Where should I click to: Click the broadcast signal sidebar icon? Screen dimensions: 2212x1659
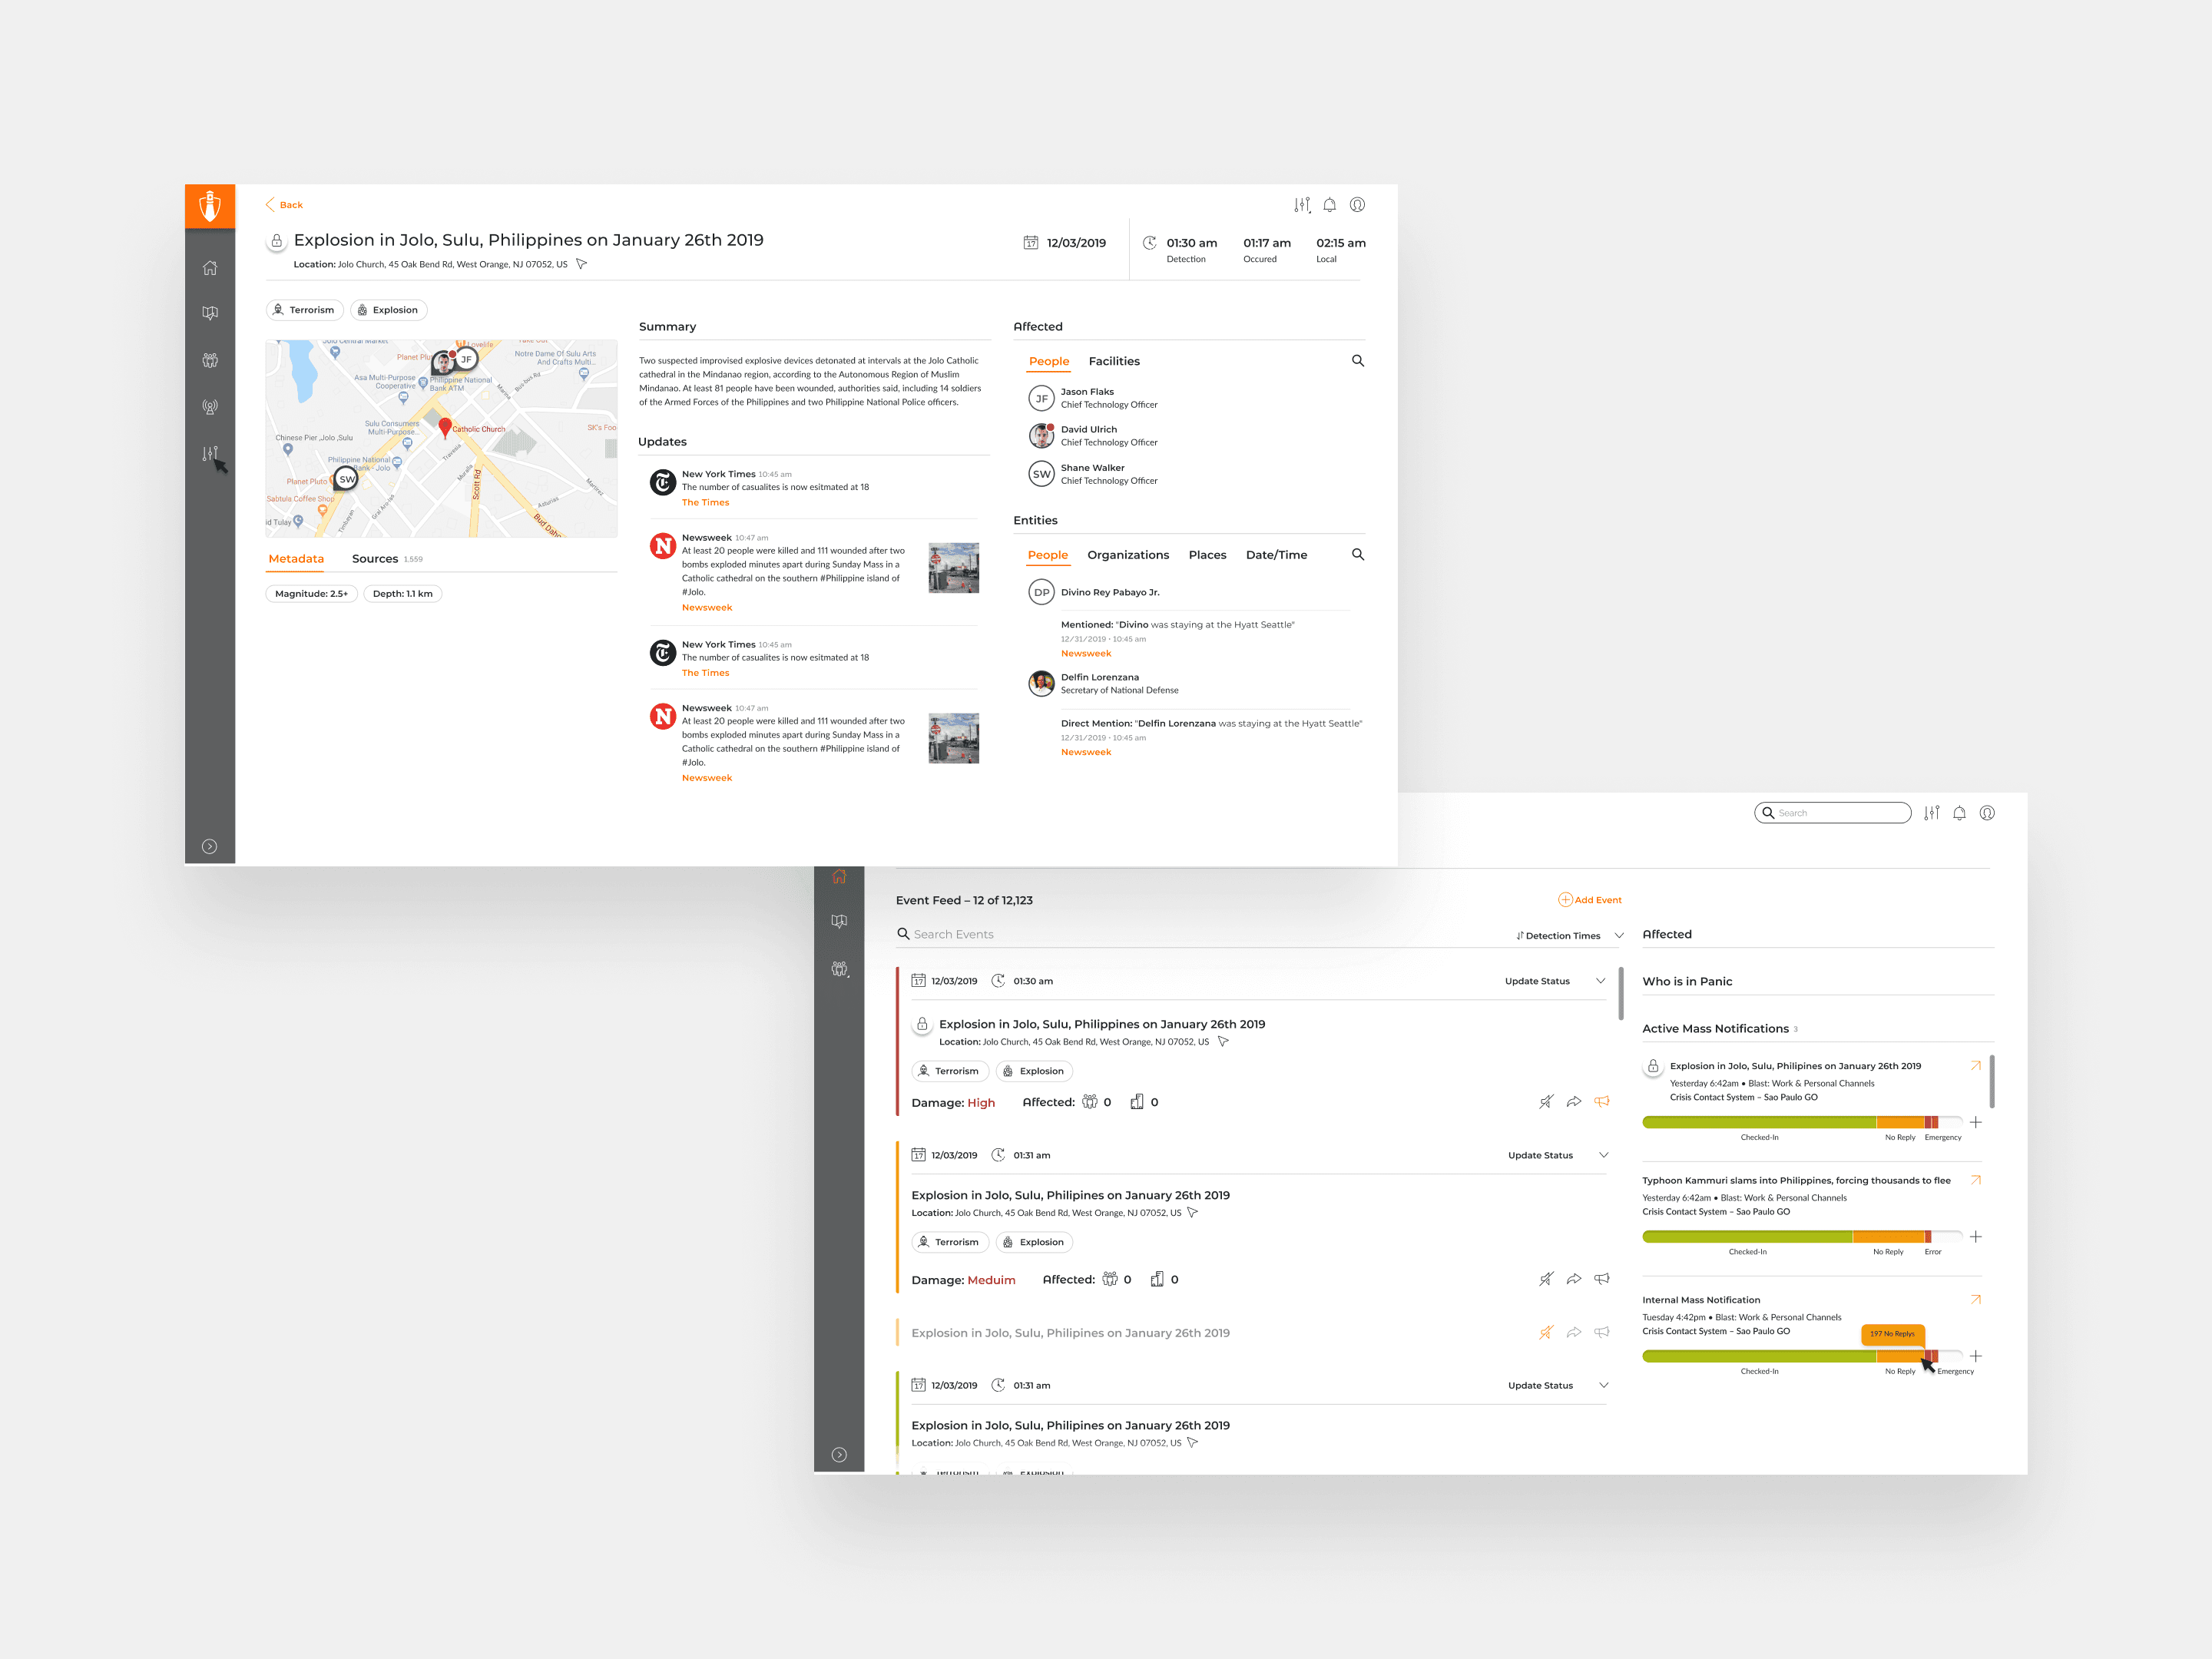(210, 407)
